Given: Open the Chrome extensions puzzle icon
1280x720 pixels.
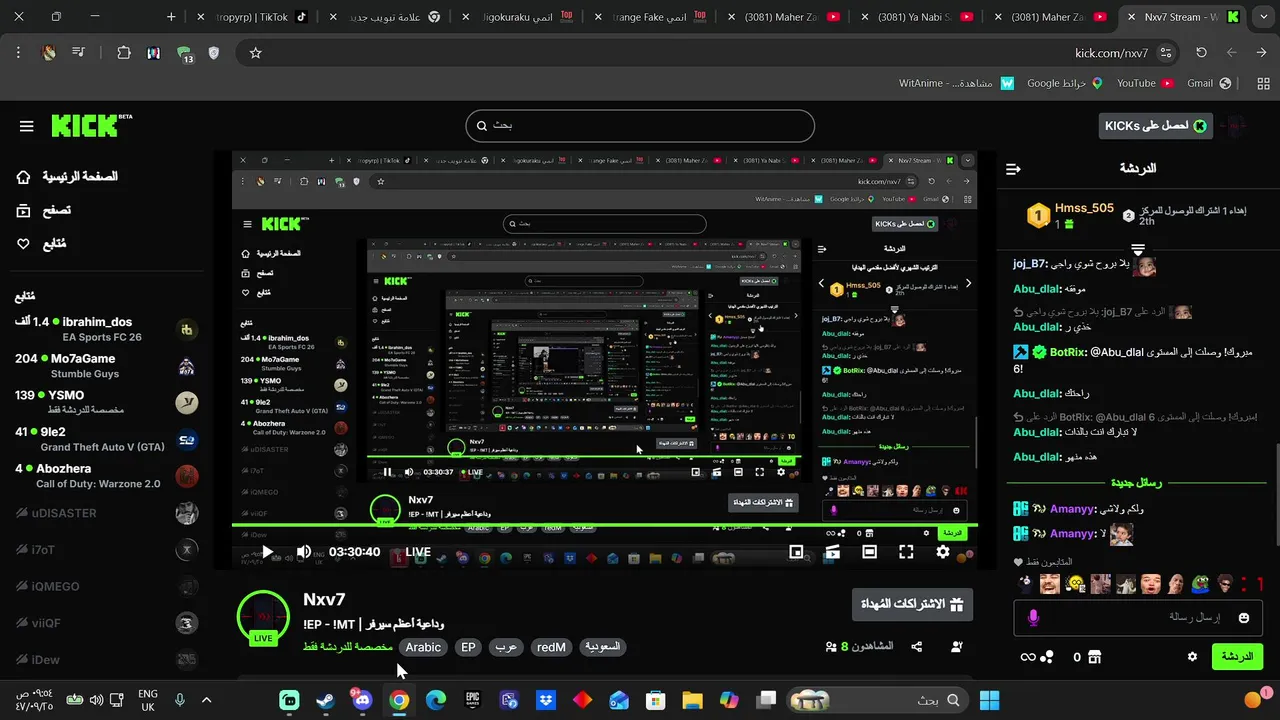Looking at the screenshot, I should 124,53.
